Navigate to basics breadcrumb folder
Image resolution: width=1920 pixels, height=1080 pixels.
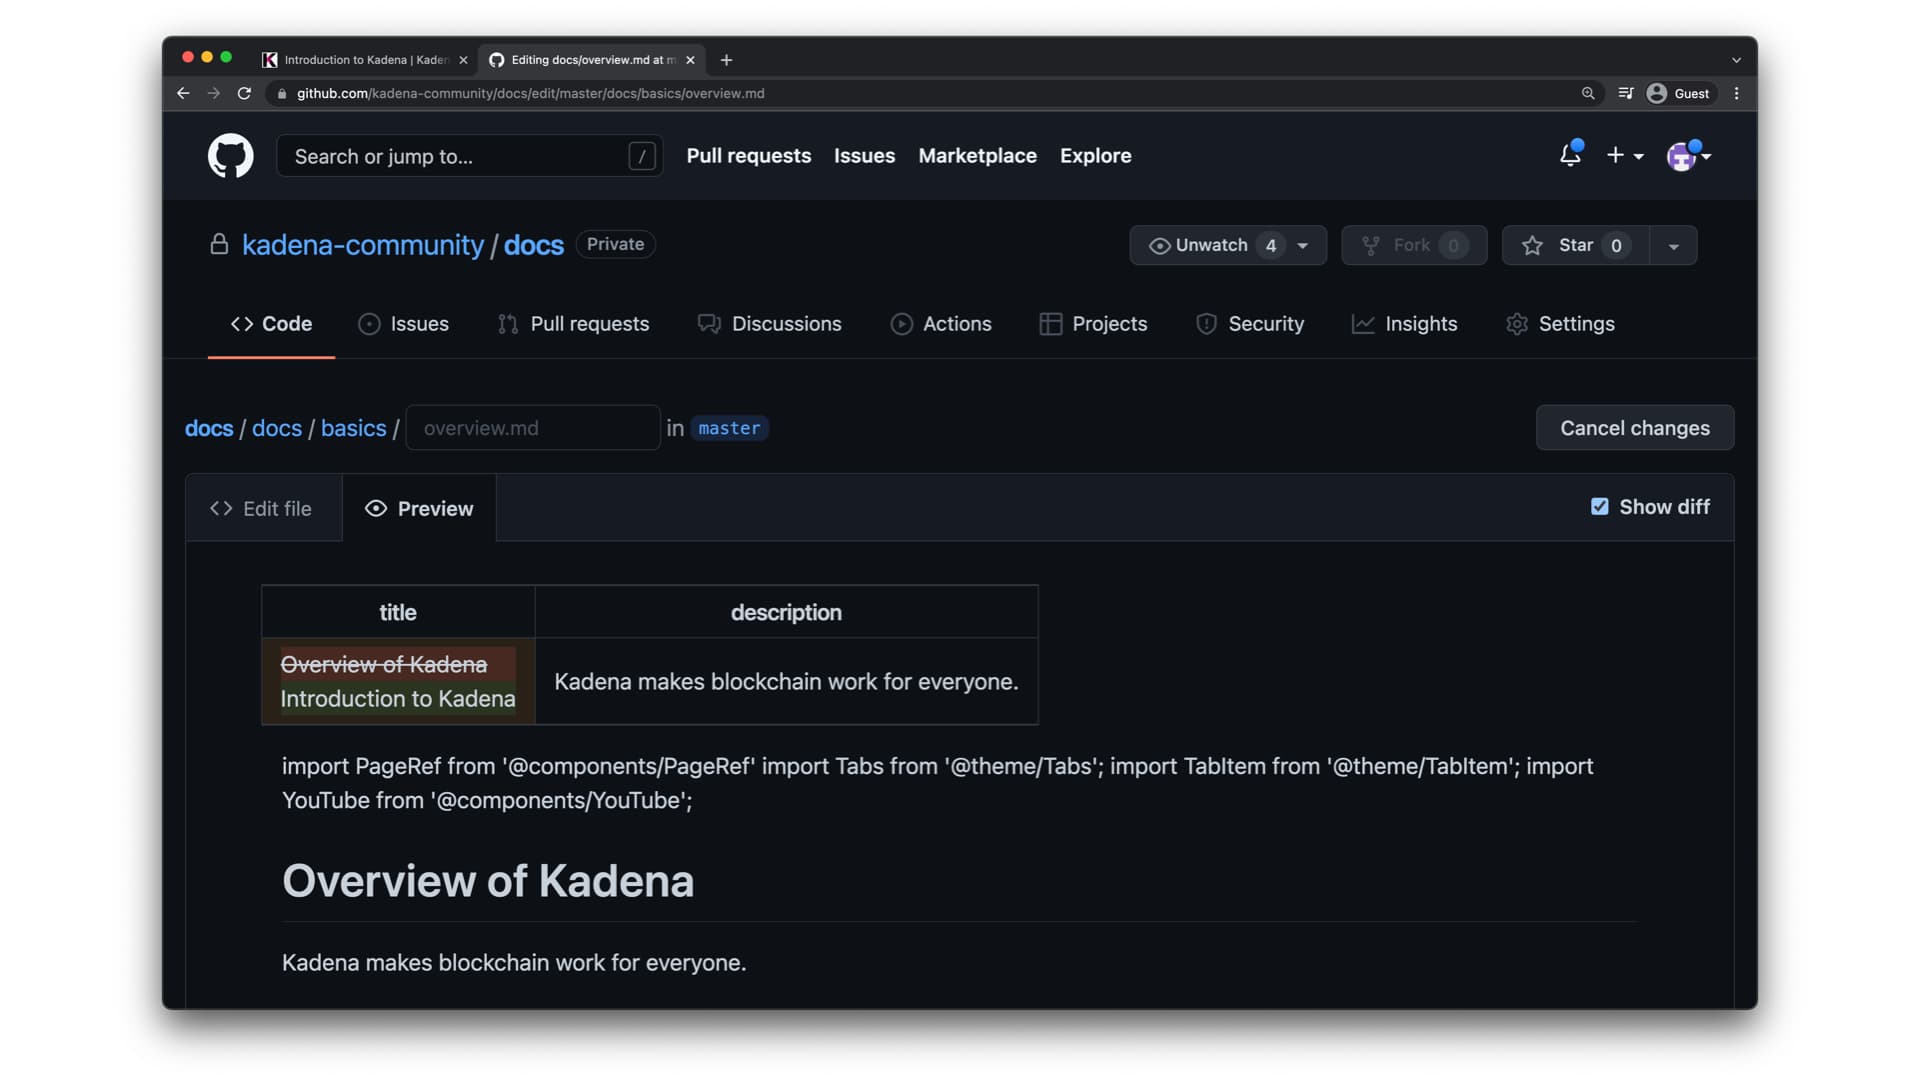tap(353, 428)
